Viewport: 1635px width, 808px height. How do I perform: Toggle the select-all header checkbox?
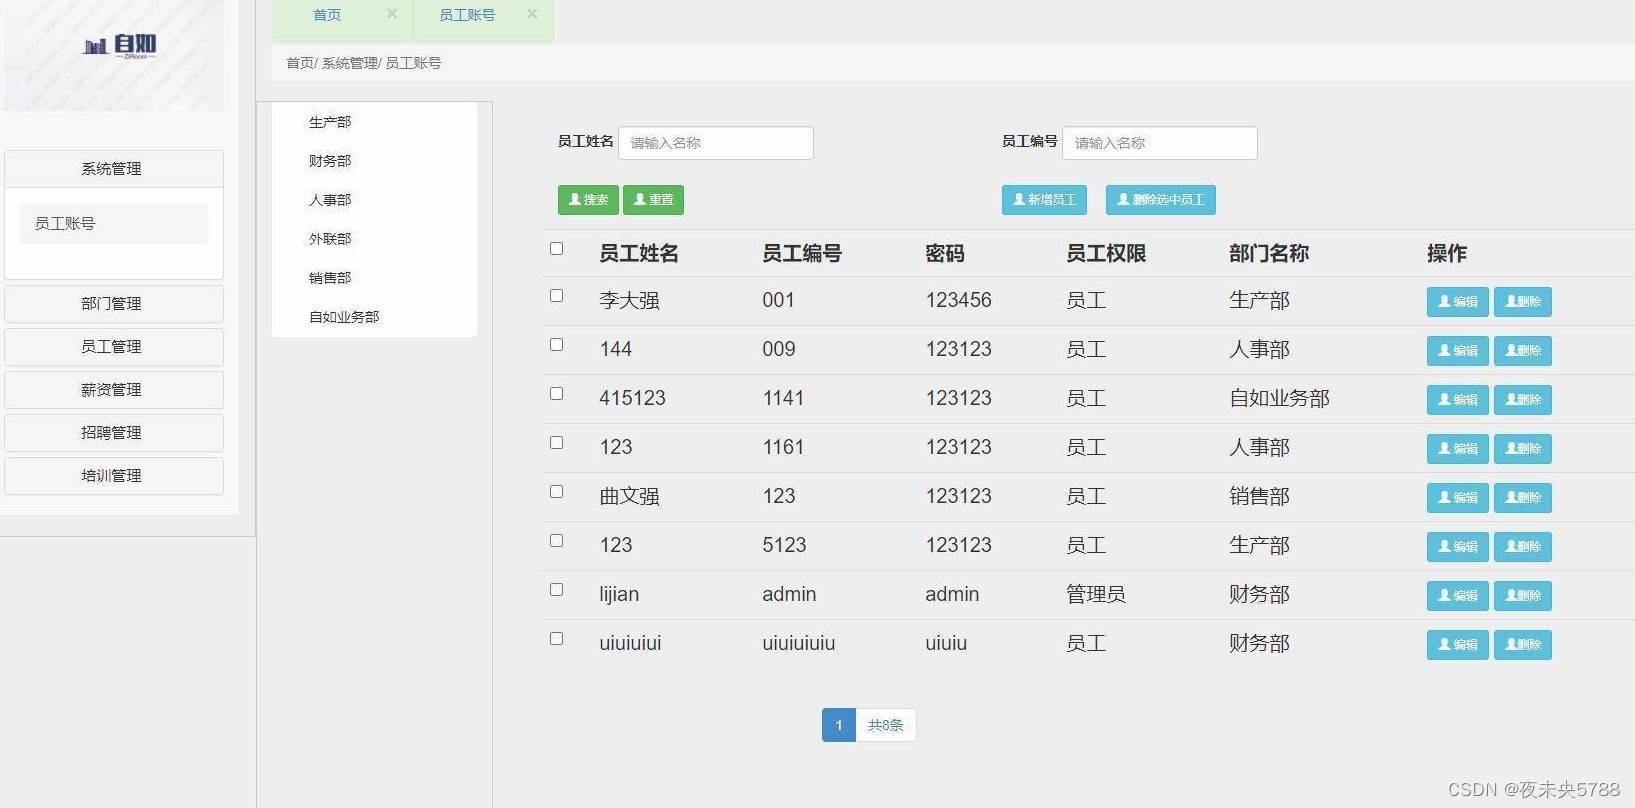click(557, 249)
